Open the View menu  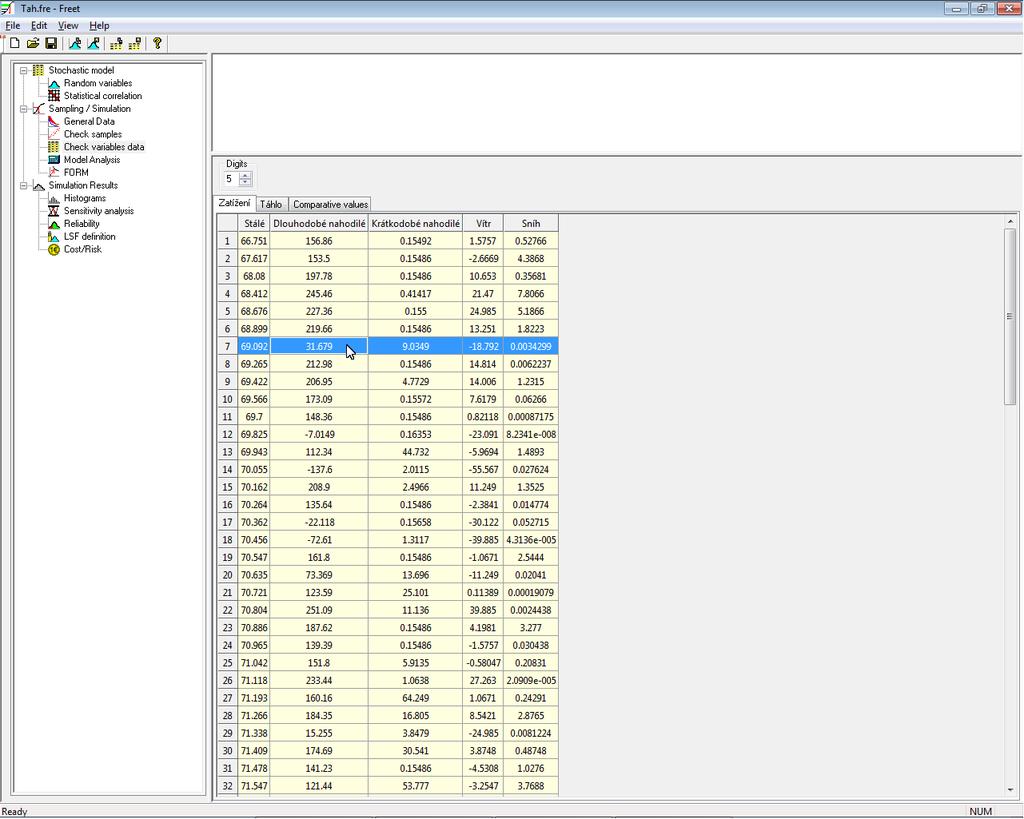68,25
